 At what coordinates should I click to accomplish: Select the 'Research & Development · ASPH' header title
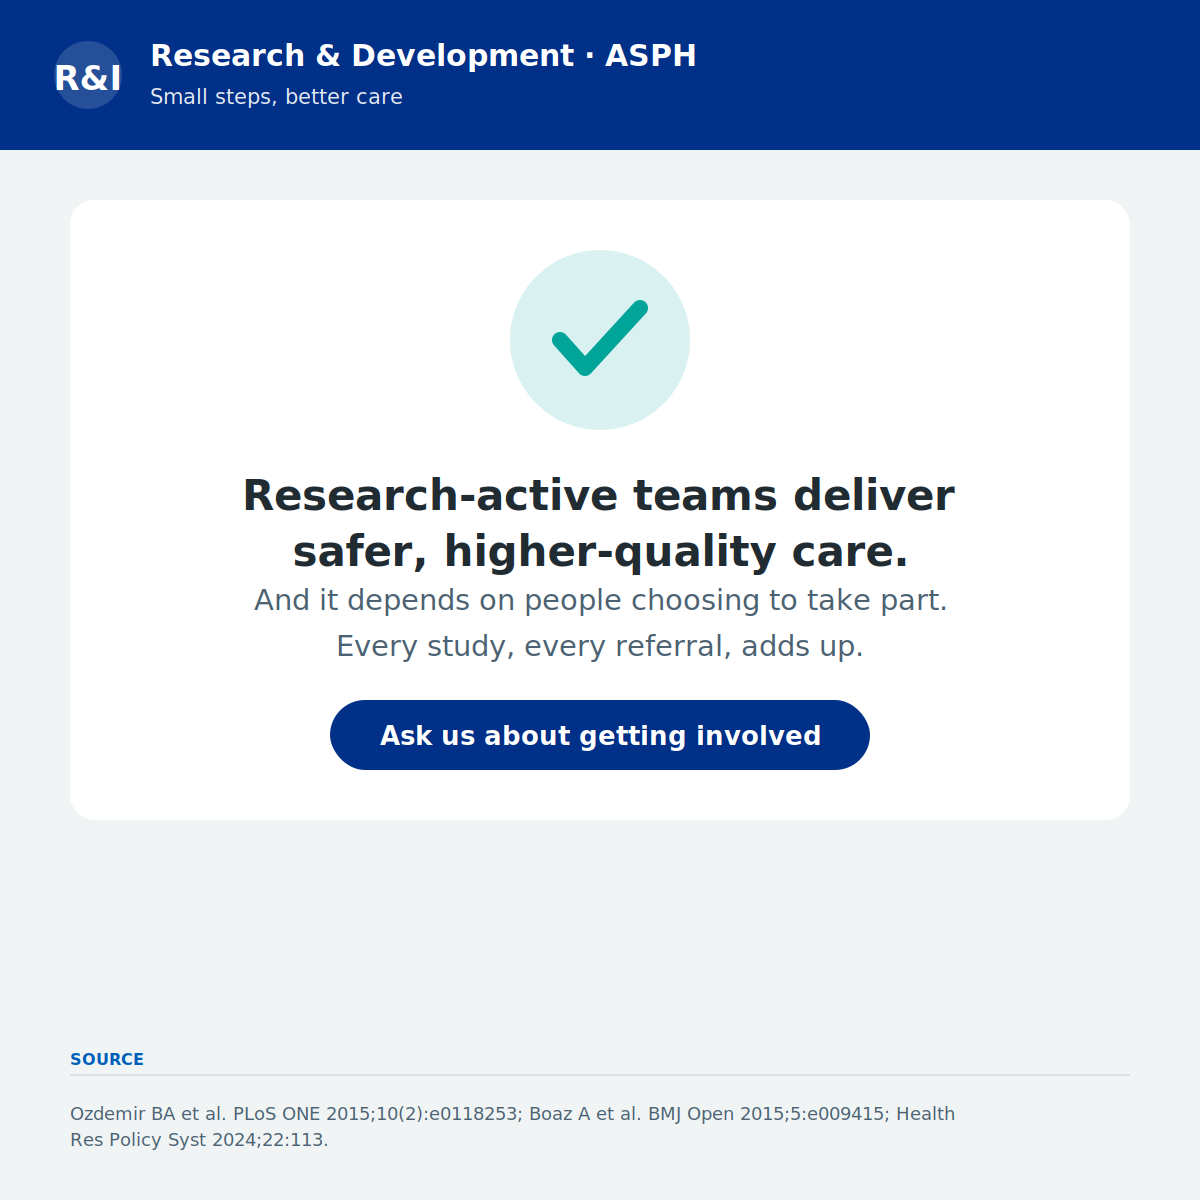[423, 56]
